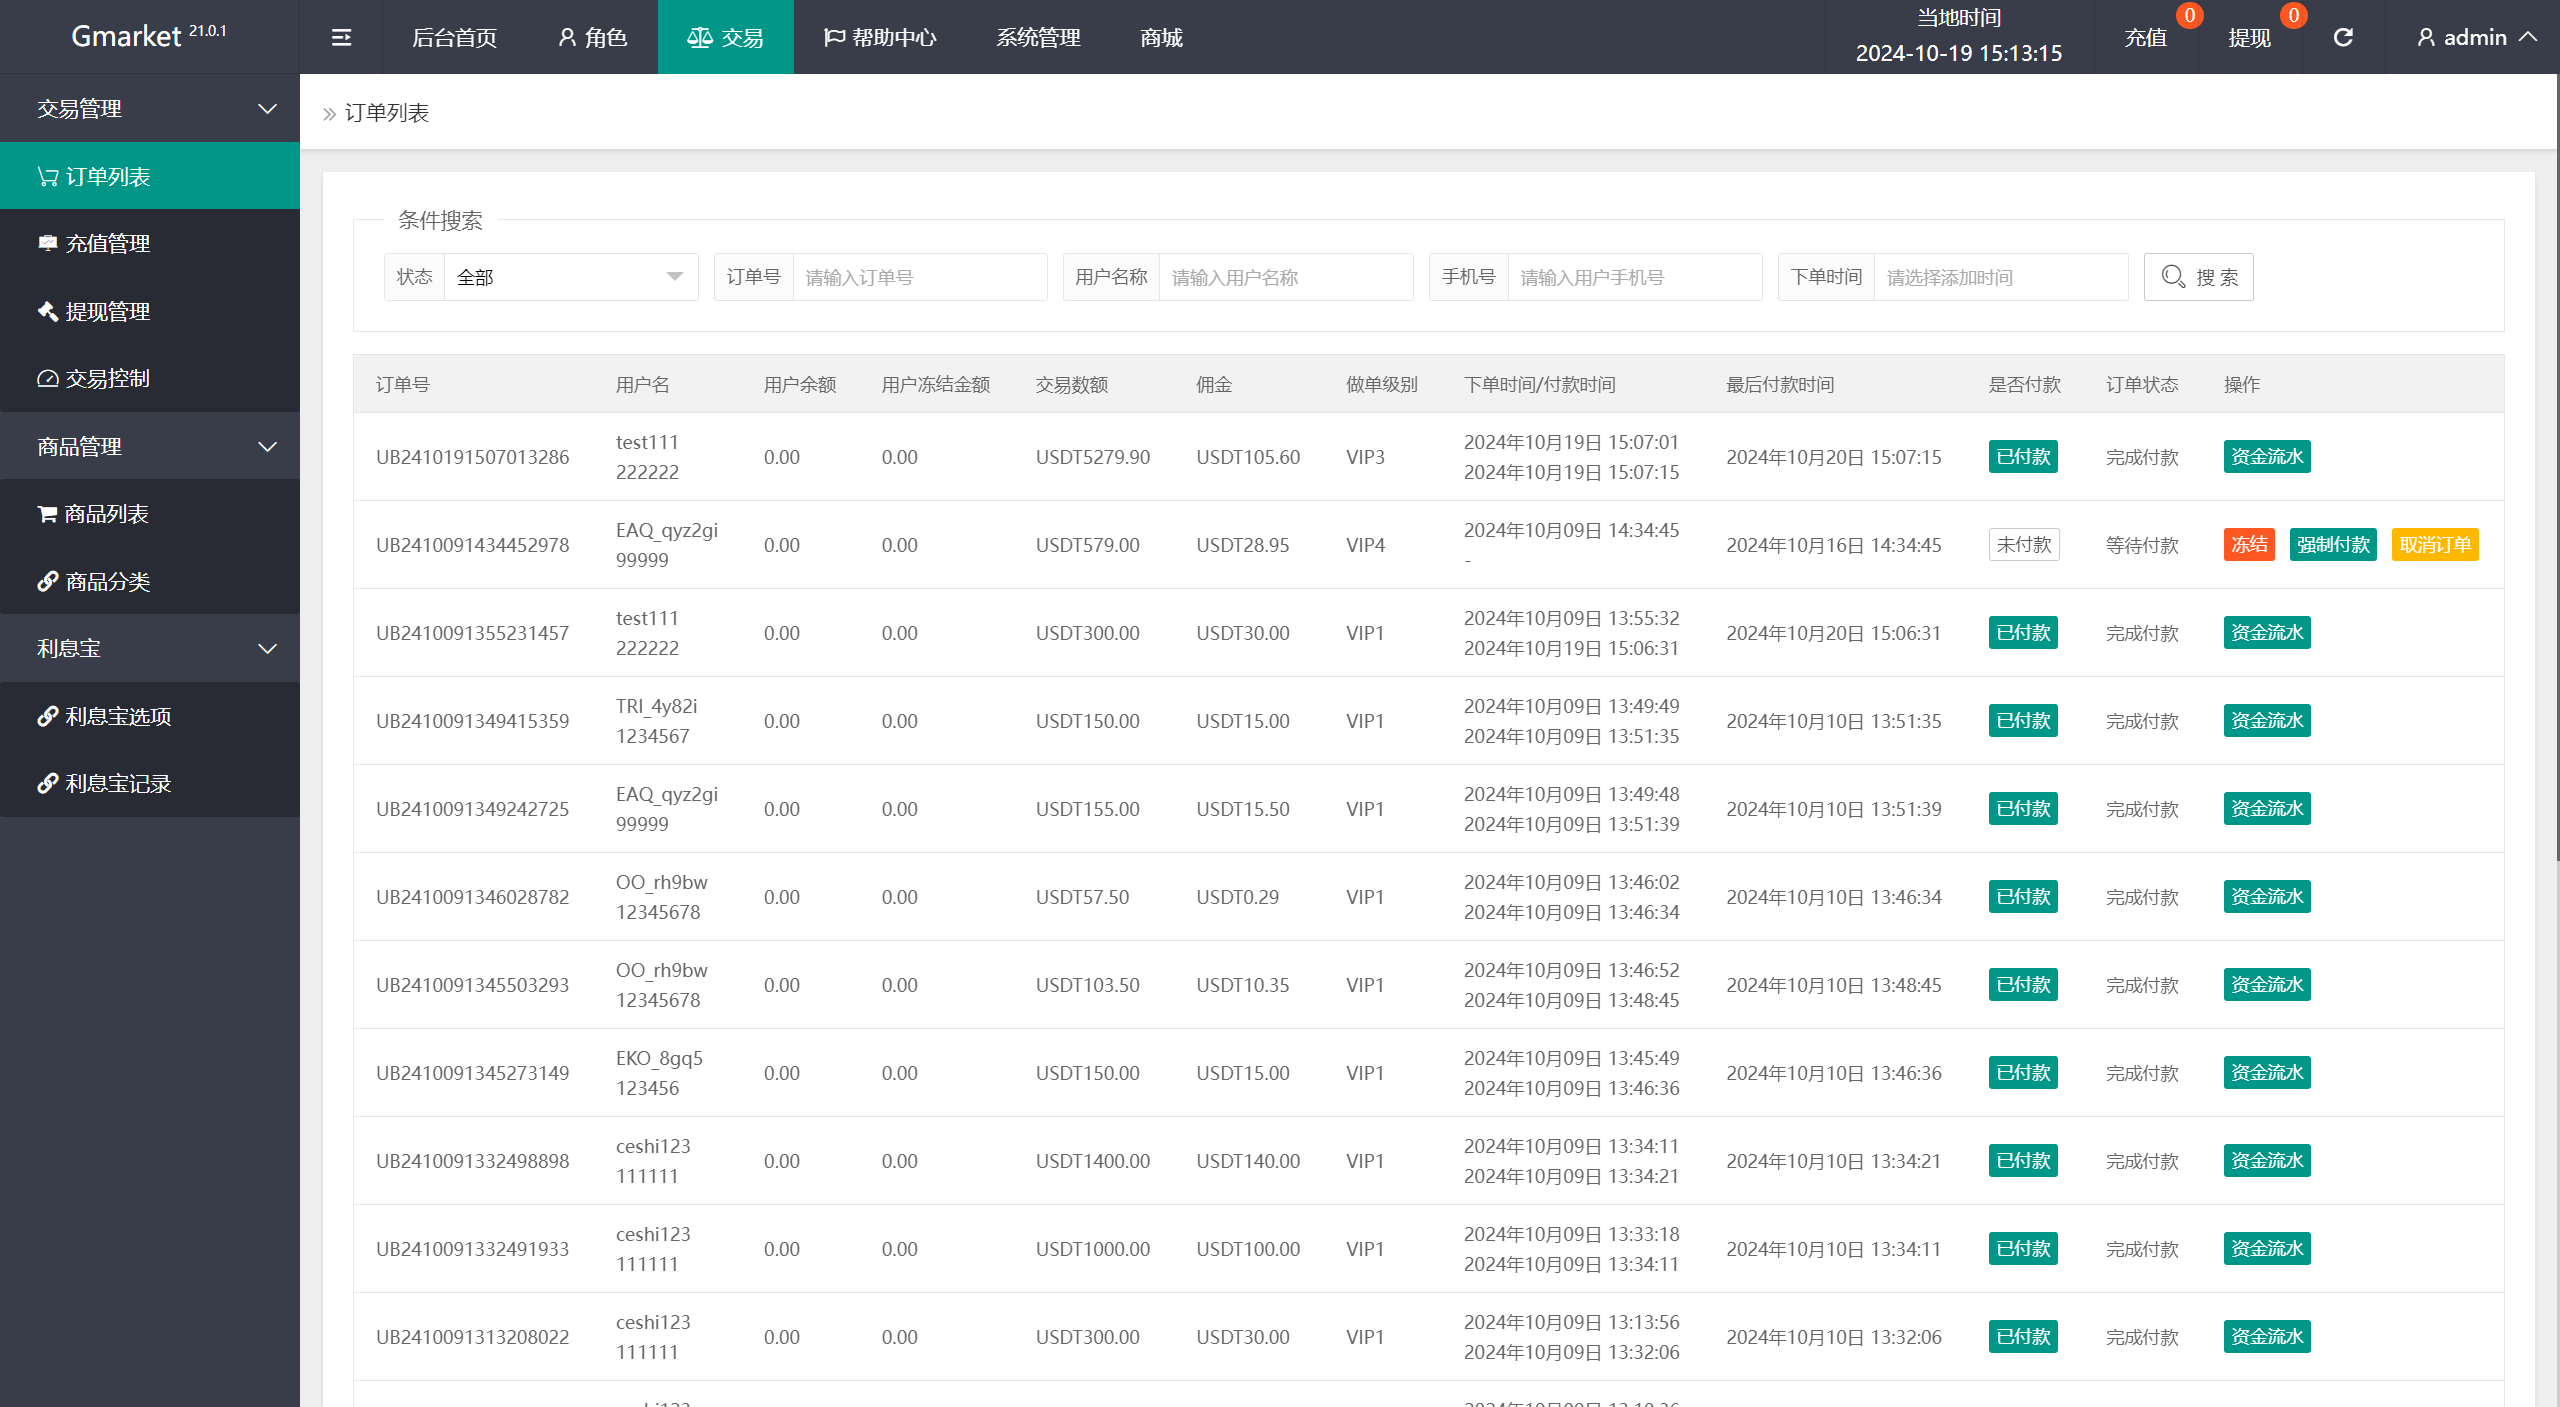Switch to 帮助中心 top menu
This screenshot has width=2560, height=1407.
tap(880, 37)
